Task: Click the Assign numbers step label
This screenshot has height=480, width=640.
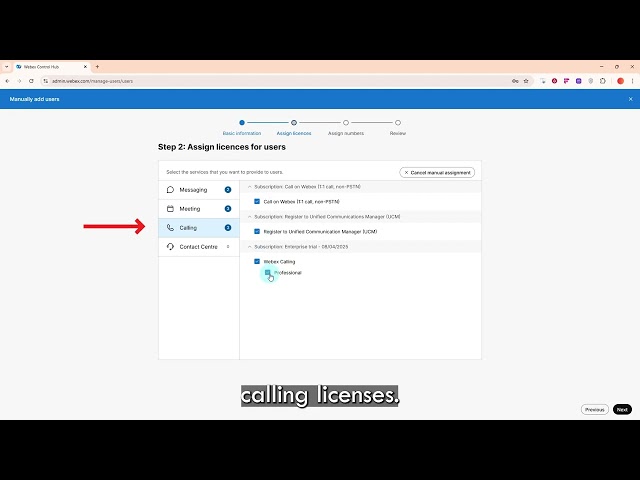Action: pos(346,133)
